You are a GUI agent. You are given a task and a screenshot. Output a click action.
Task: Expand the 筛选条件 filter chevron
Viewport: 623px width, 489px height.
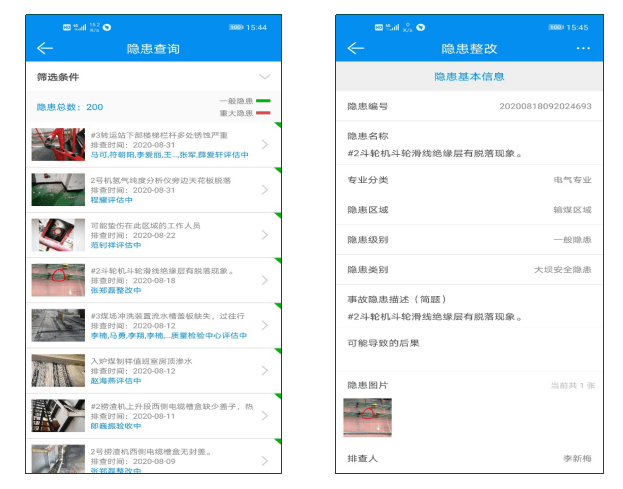(x=264, y=77)
